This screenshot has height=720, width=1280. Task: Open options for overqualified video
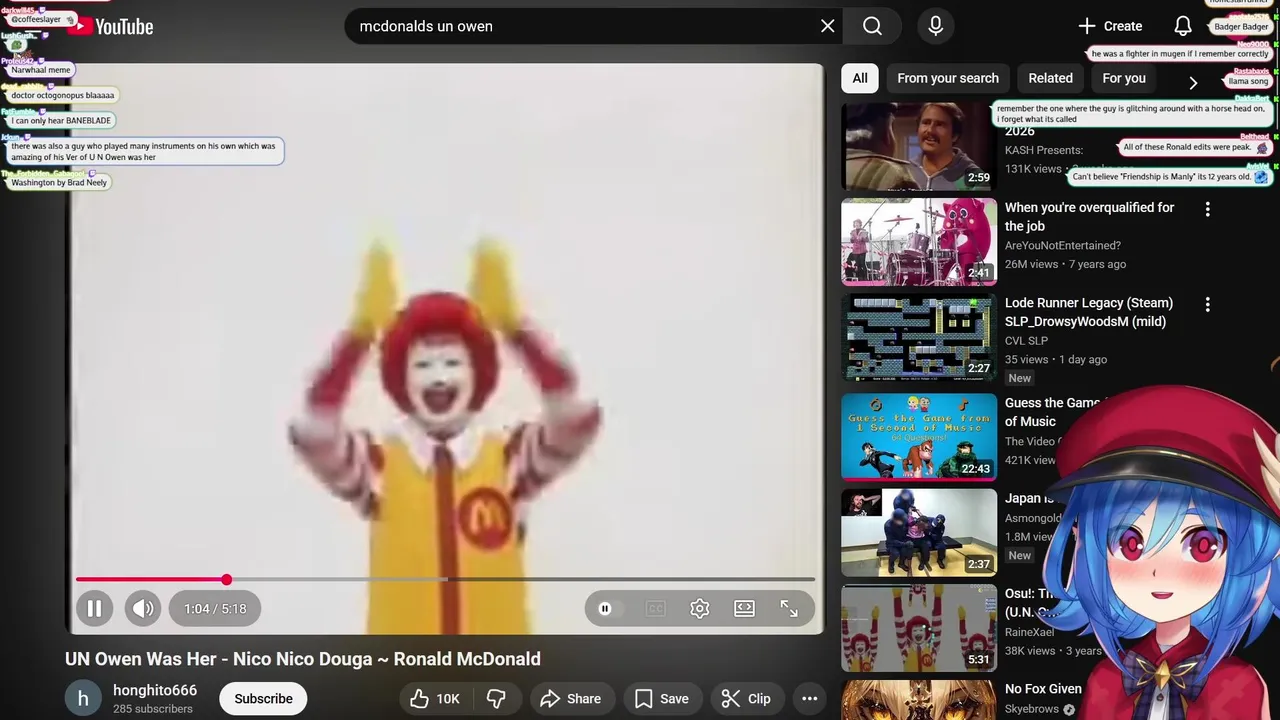[1207, 209]
